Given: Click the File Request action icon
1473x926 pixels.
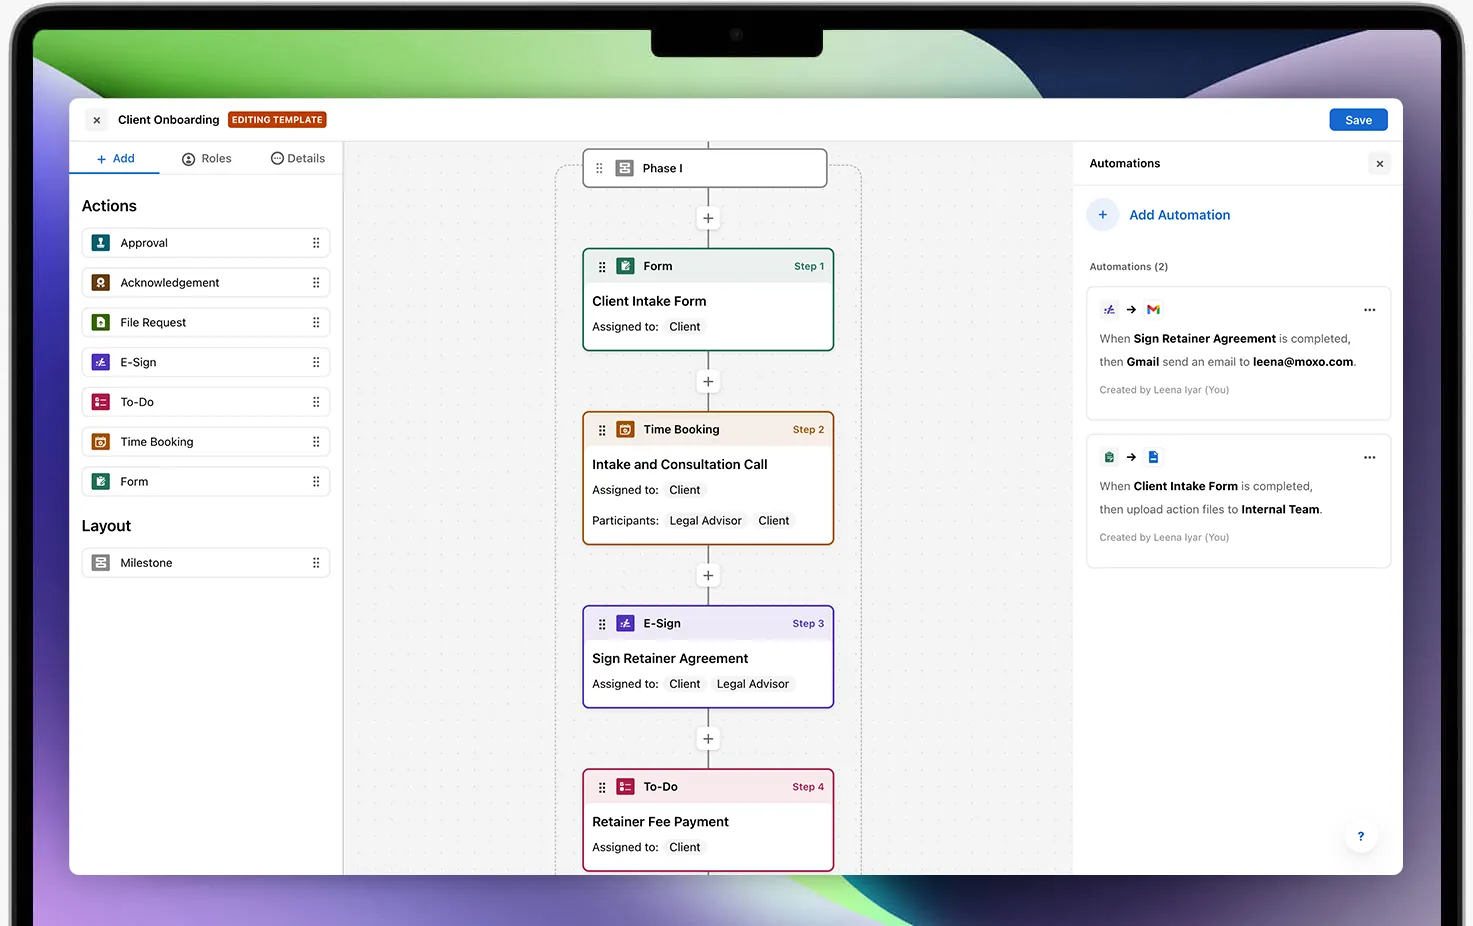Looking at the screenshot, I should click(100, 322).
